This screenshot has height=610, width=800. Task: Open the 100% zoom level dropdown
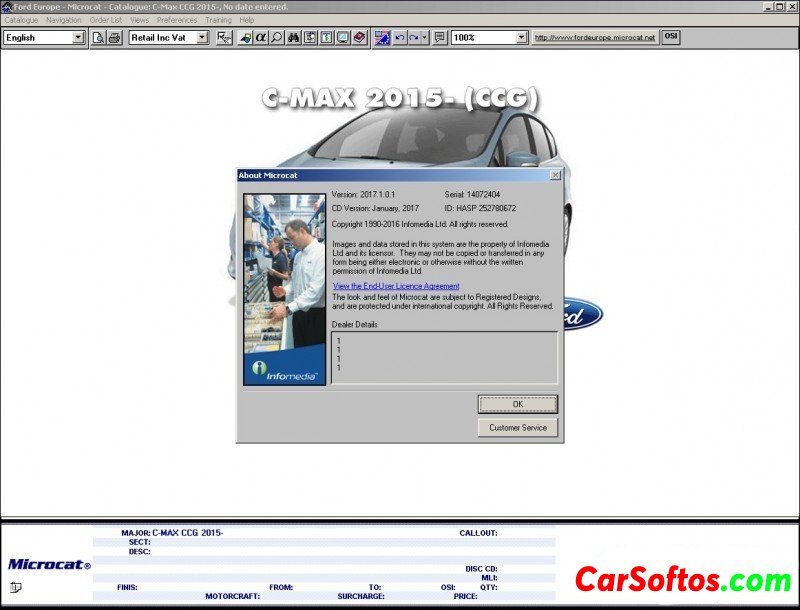[521, 38]
